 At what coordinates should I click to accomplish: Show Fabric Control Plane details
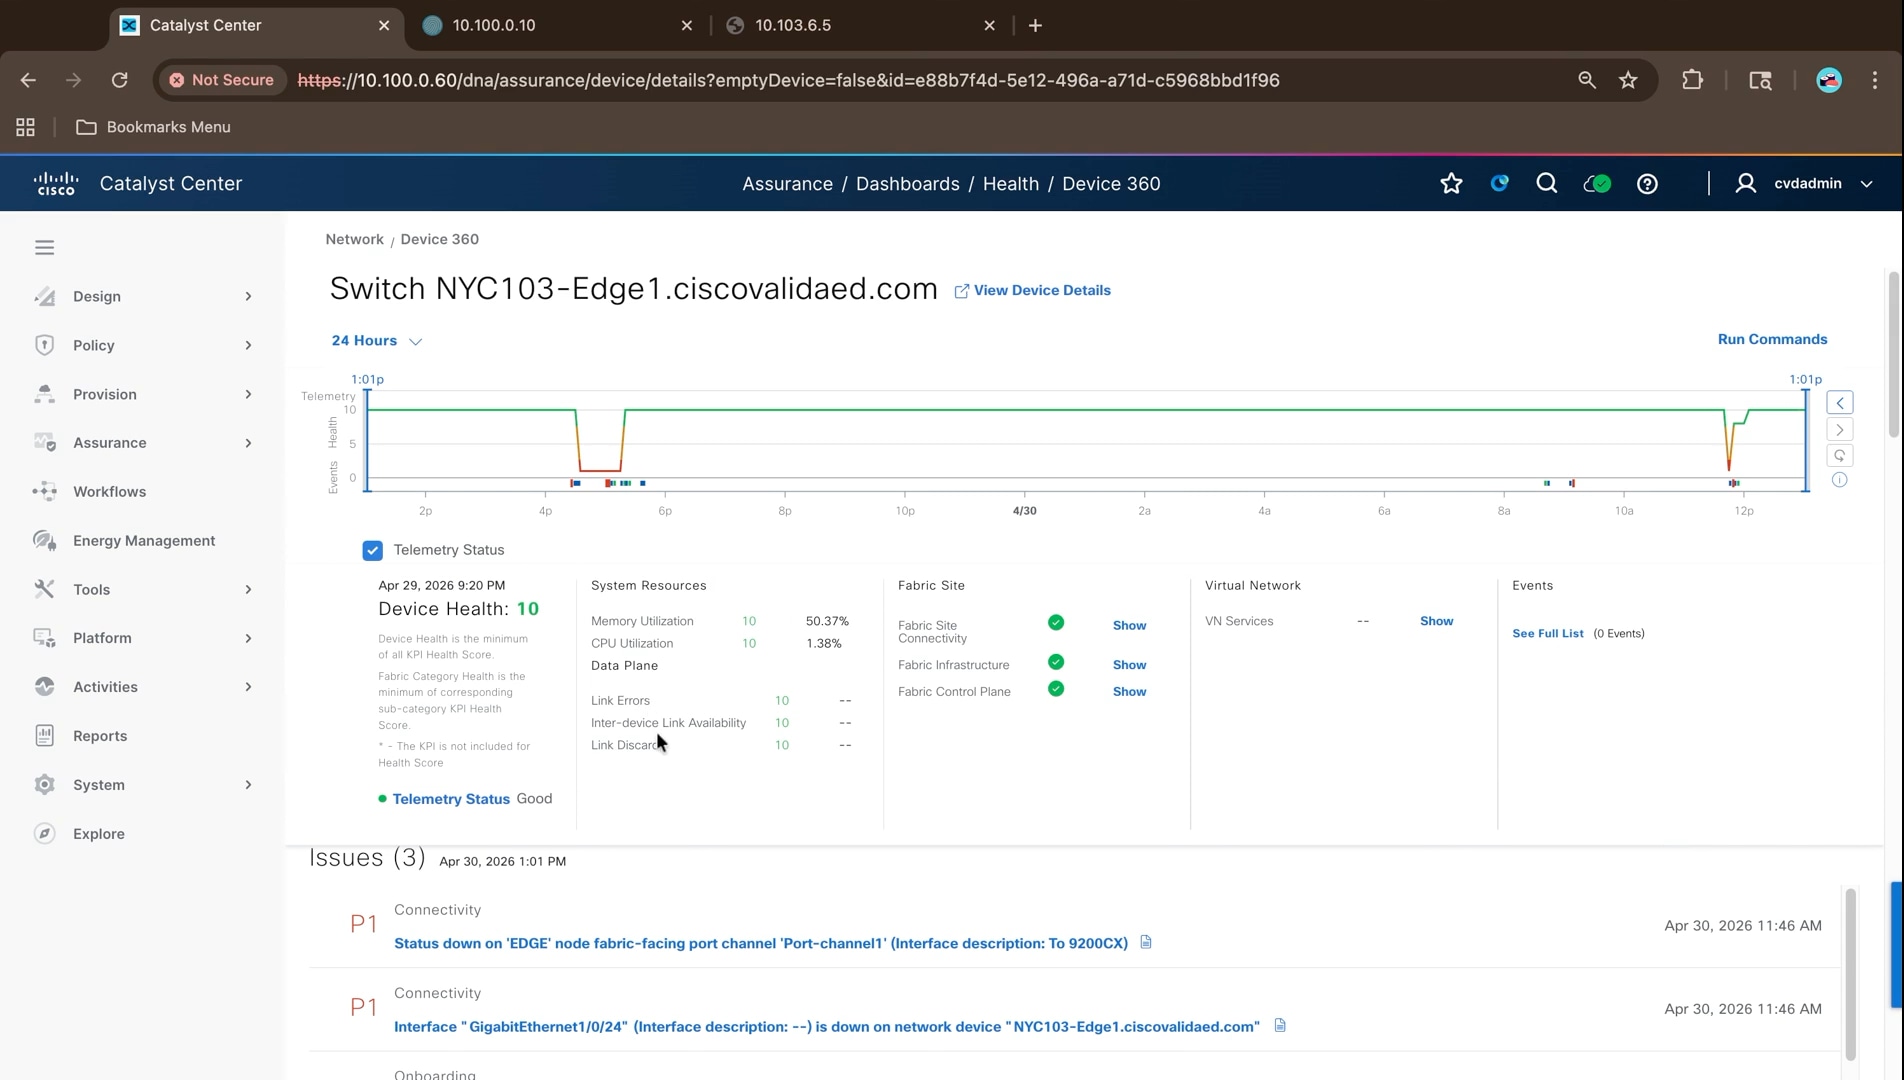(1129, 692)
